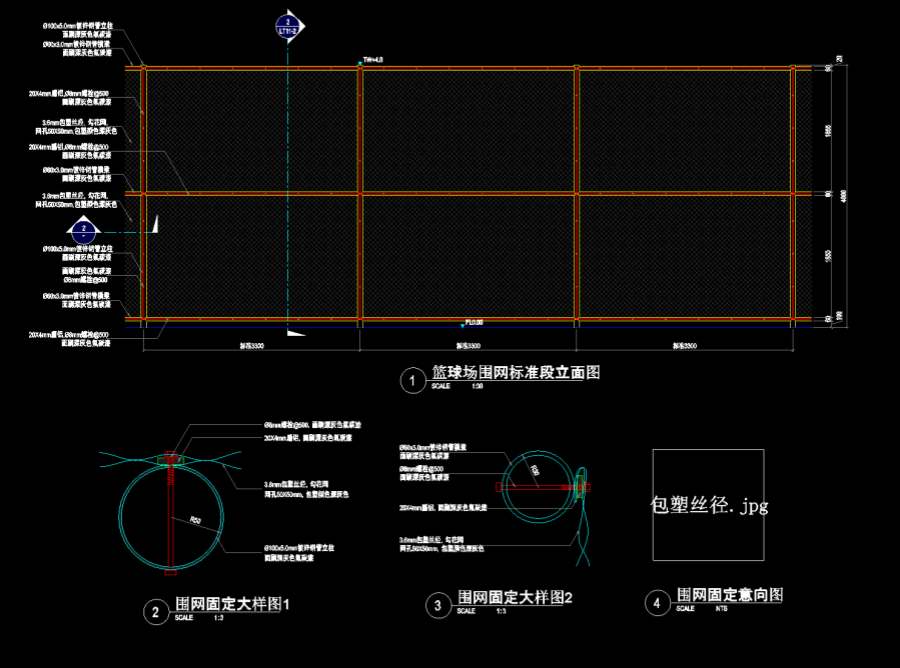This screenshot has width=900, height=668.
Task: Select the 围网固定大样图1 title text
Action: point(232,604)
